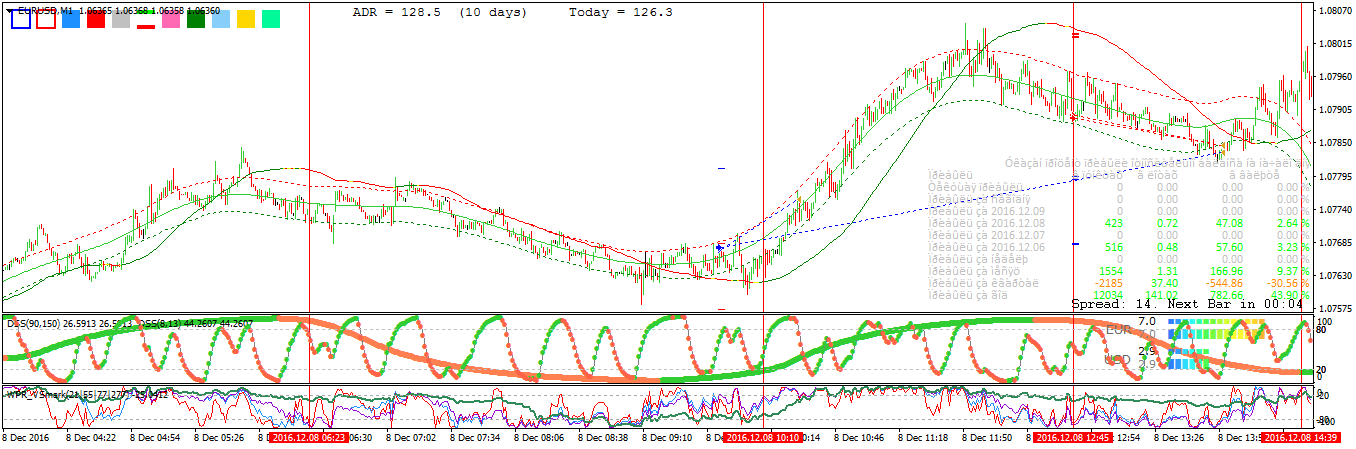Screen dimensions: 1356x449
Task: Click price level 1.07630 on scale
Action: (1335, 275)
